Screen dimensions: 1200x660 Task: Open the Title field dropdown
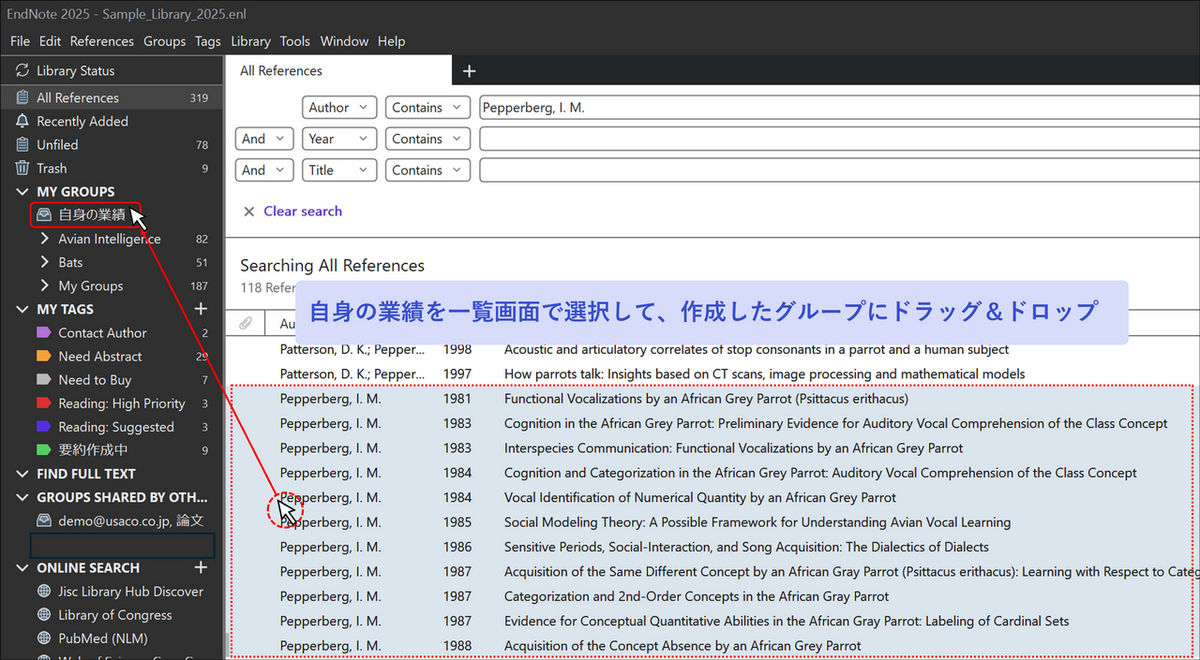[340, 170]
